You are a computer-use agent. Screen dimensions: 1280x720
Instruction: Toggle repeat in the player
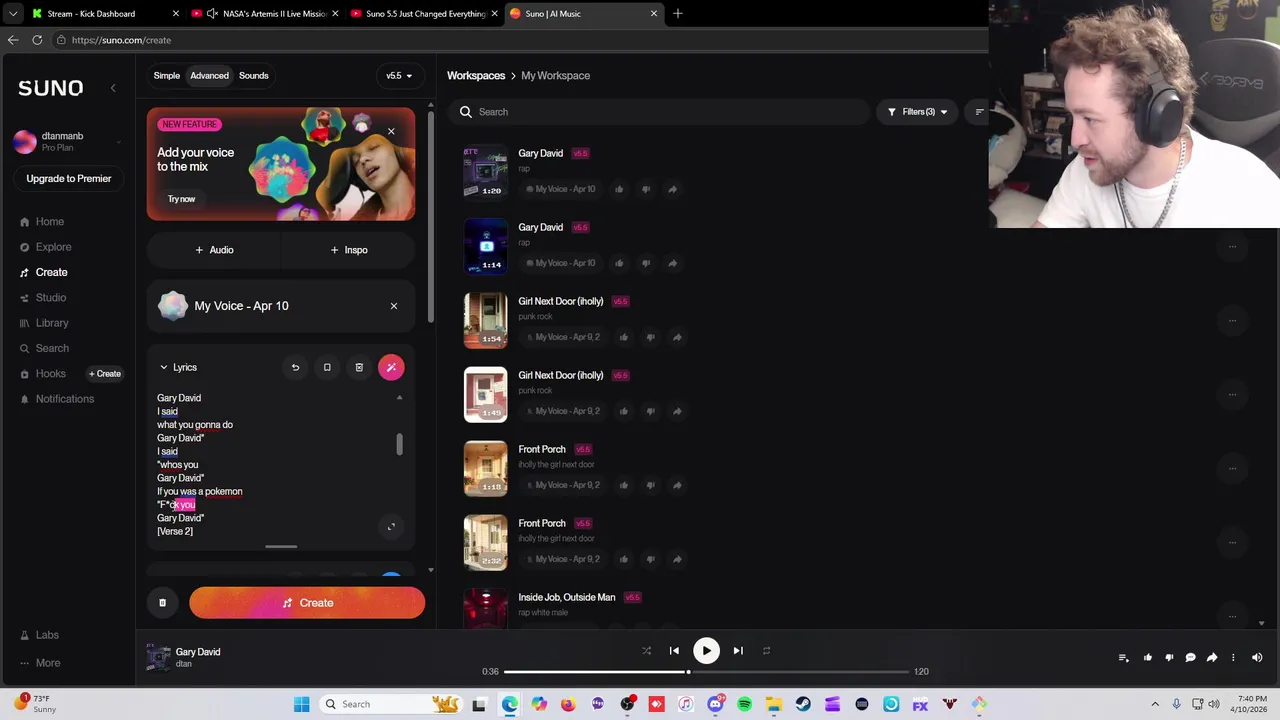click(766, 651)
